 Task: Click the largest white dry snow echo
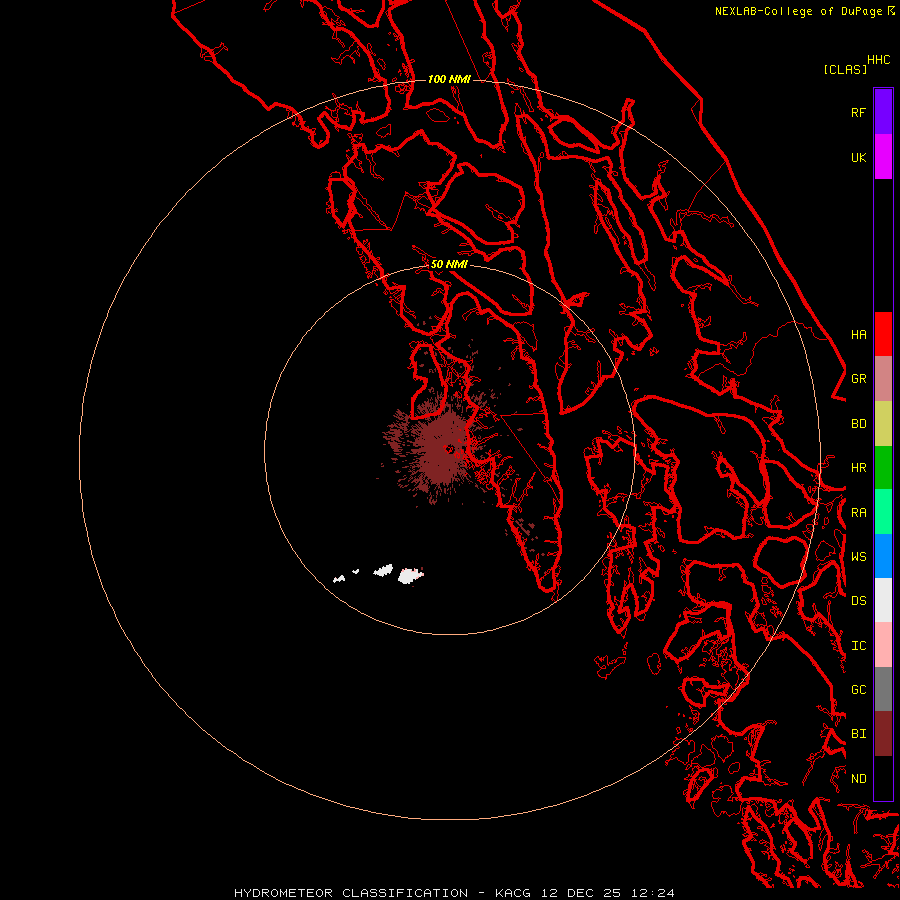410,575
